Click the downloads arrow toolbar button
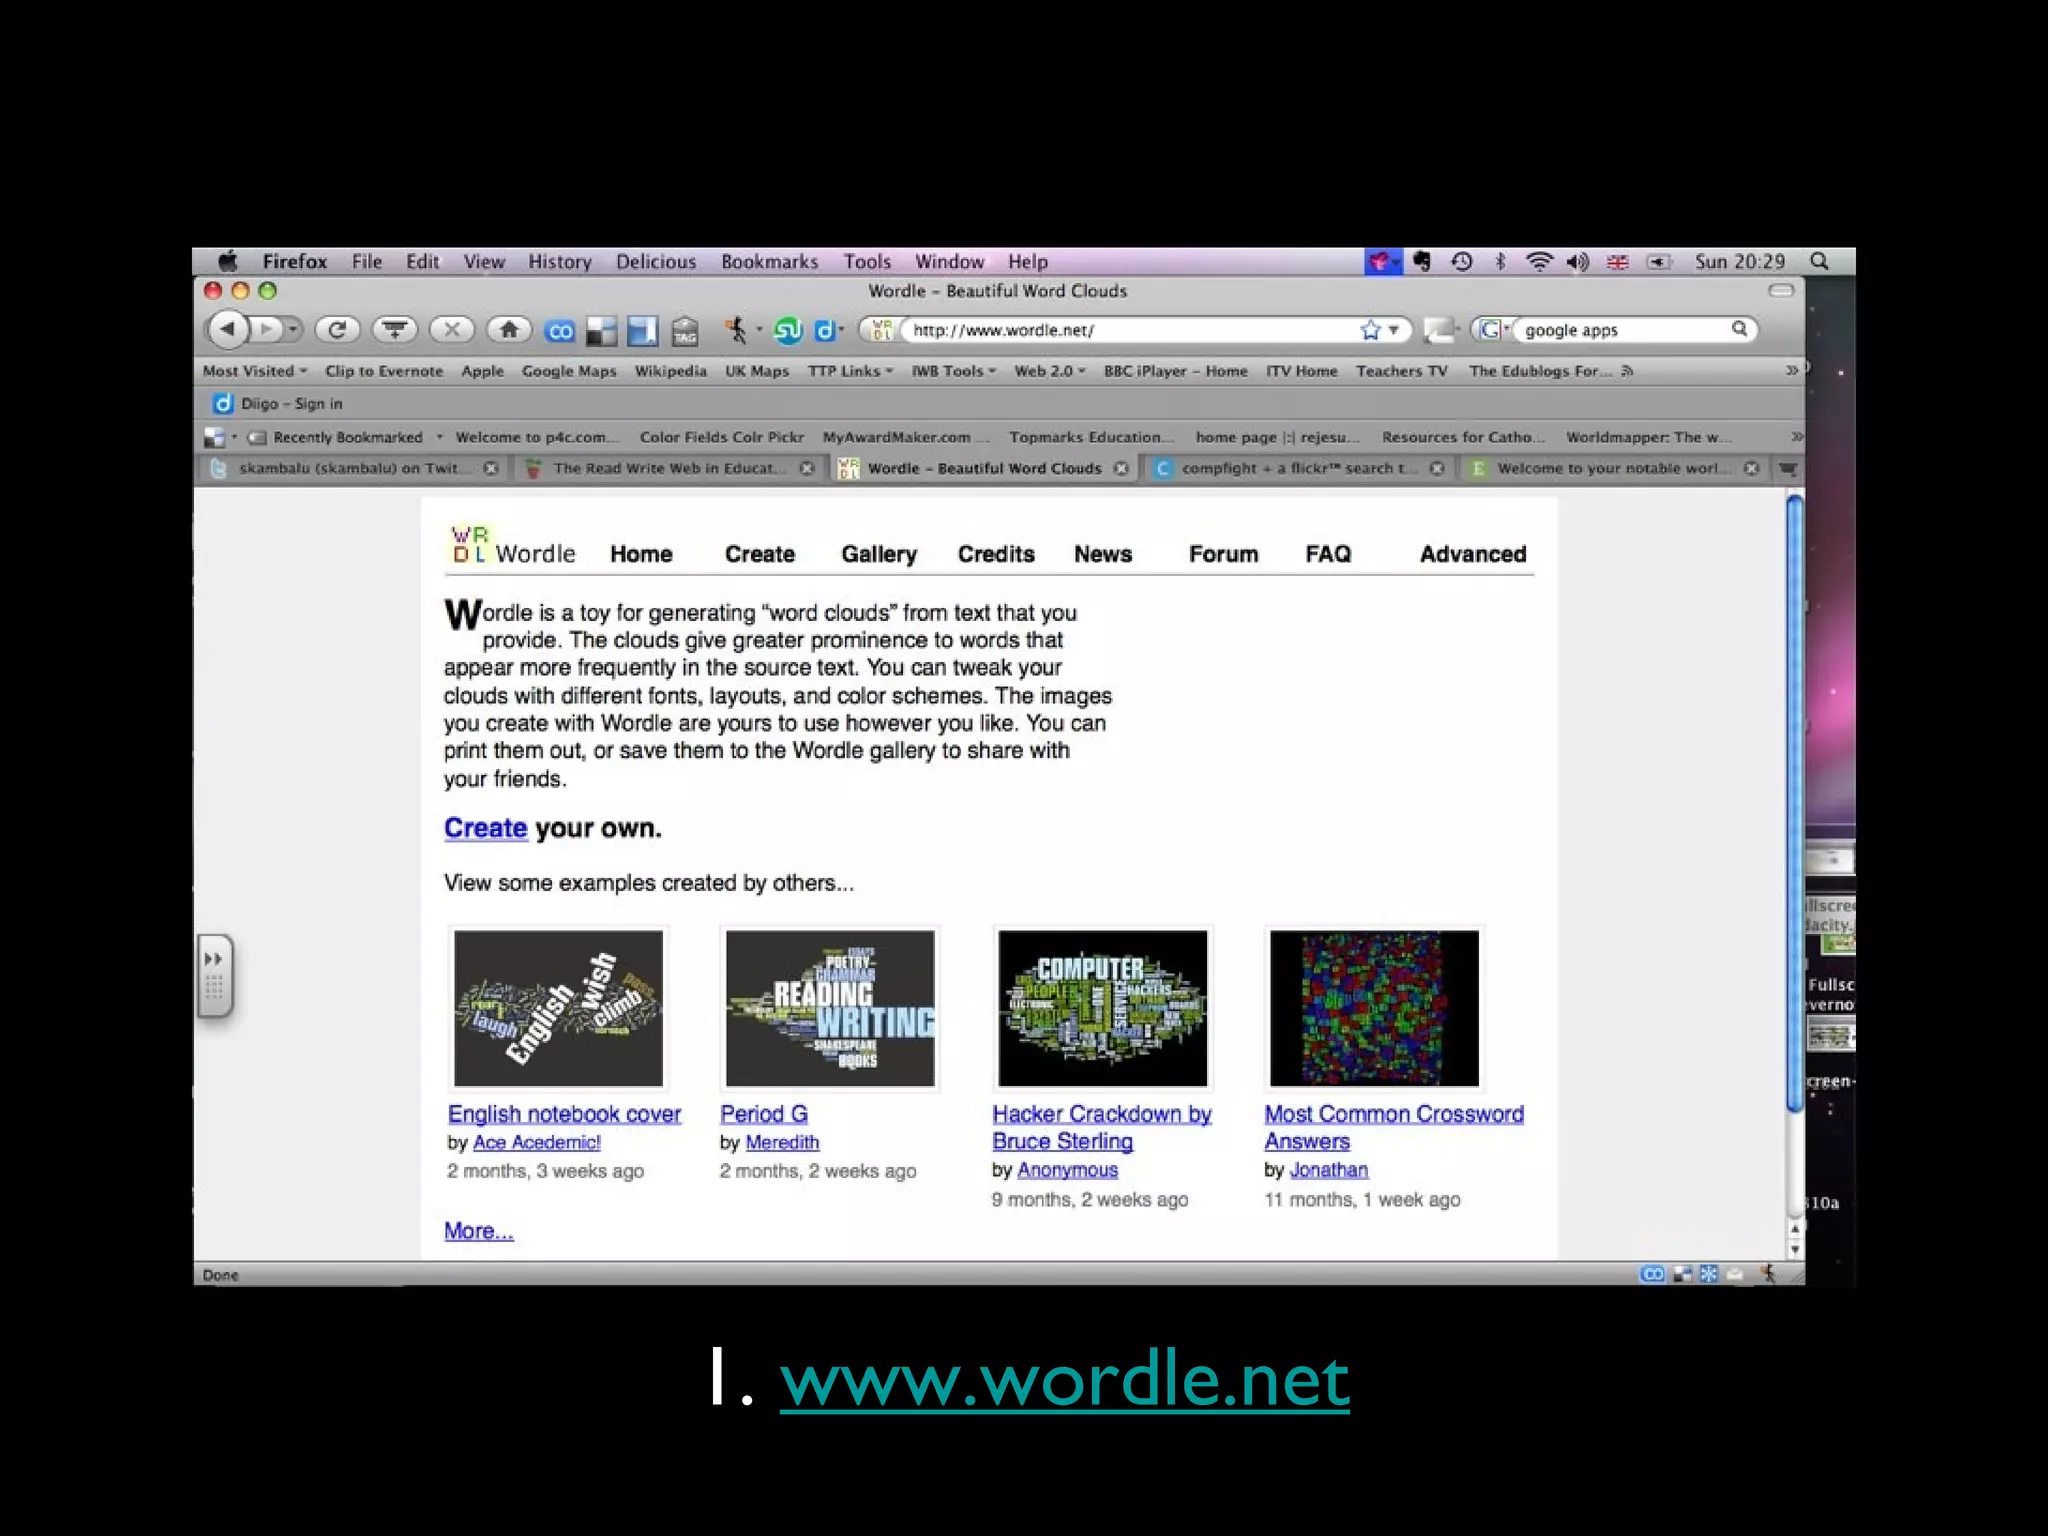 [395, 329]
